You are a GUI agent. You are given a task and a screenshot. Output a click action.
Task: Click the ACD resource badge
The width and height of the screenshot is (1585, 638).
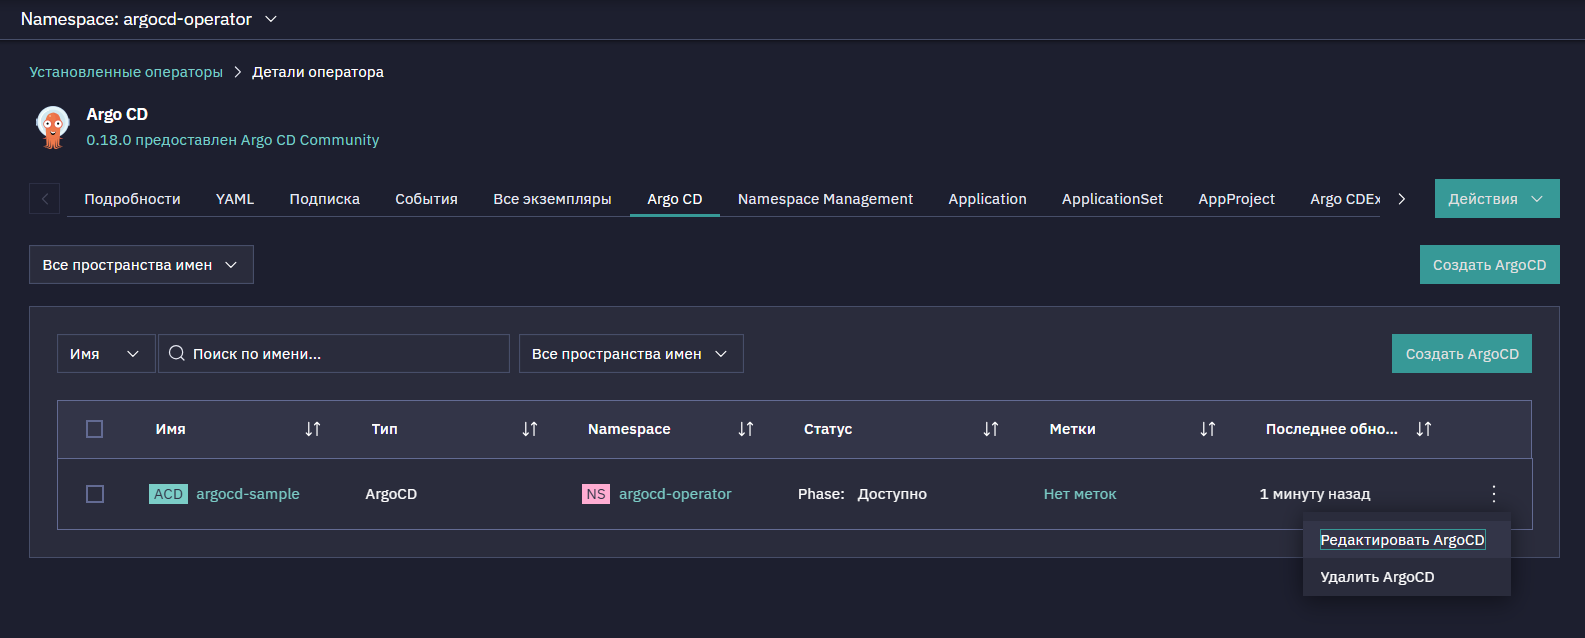168,494
